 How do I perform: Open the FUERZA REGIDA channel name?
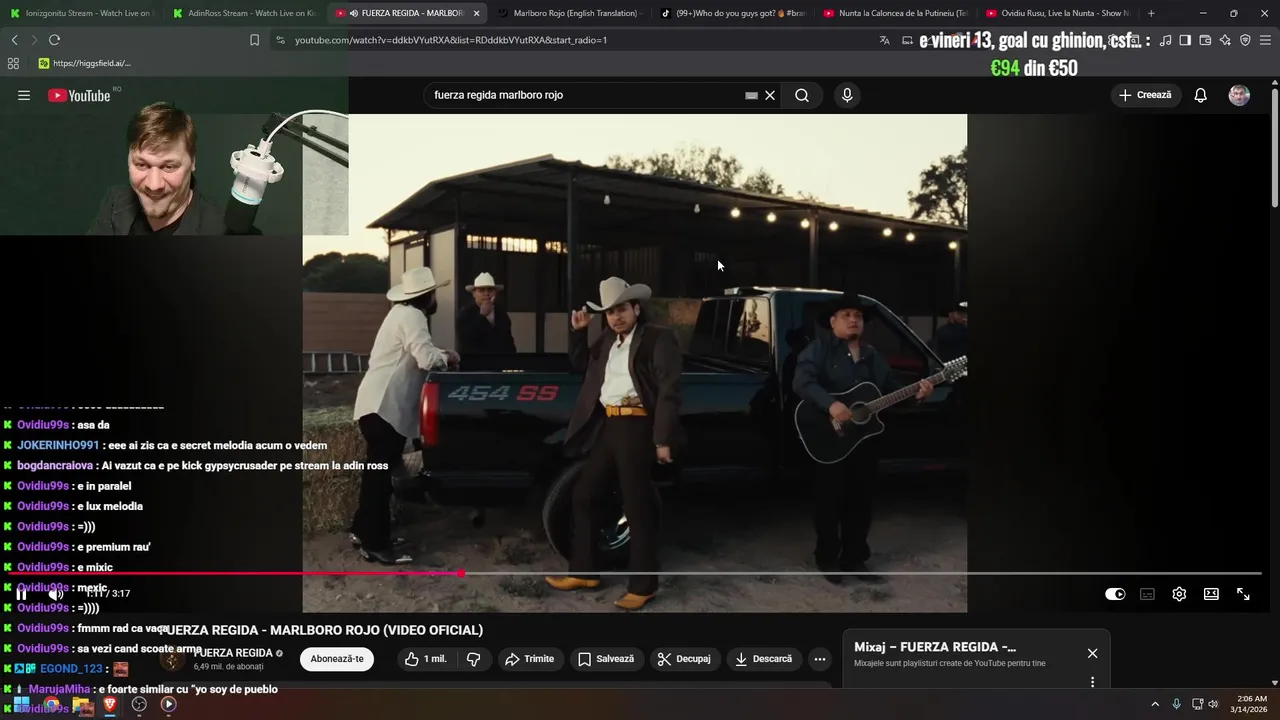[x=234, y=653]
